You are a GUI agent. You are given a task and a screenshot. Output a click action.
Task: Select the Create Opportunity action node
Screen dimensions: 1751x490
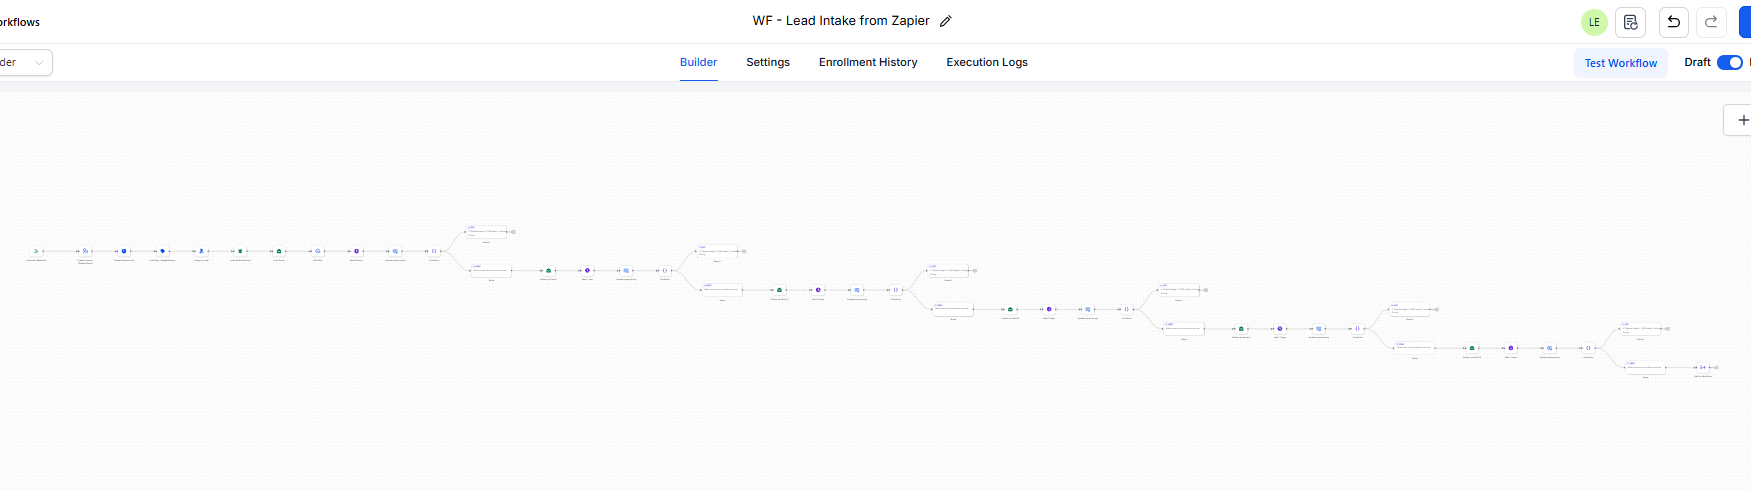(x=124, y=251)
